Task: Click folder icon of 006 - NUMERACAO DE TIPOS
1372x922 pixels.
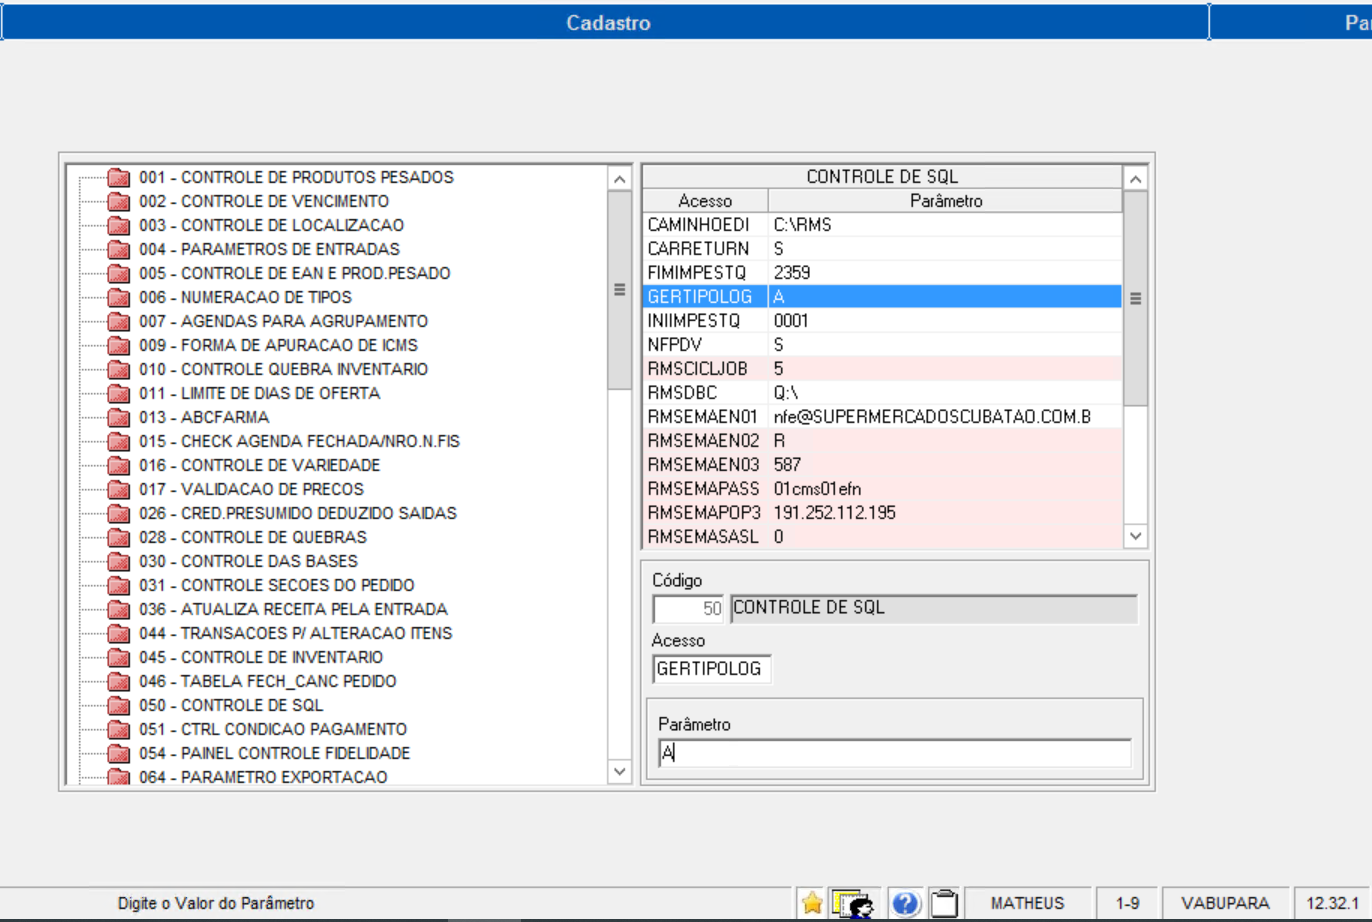Action: [x=119, y=298]
